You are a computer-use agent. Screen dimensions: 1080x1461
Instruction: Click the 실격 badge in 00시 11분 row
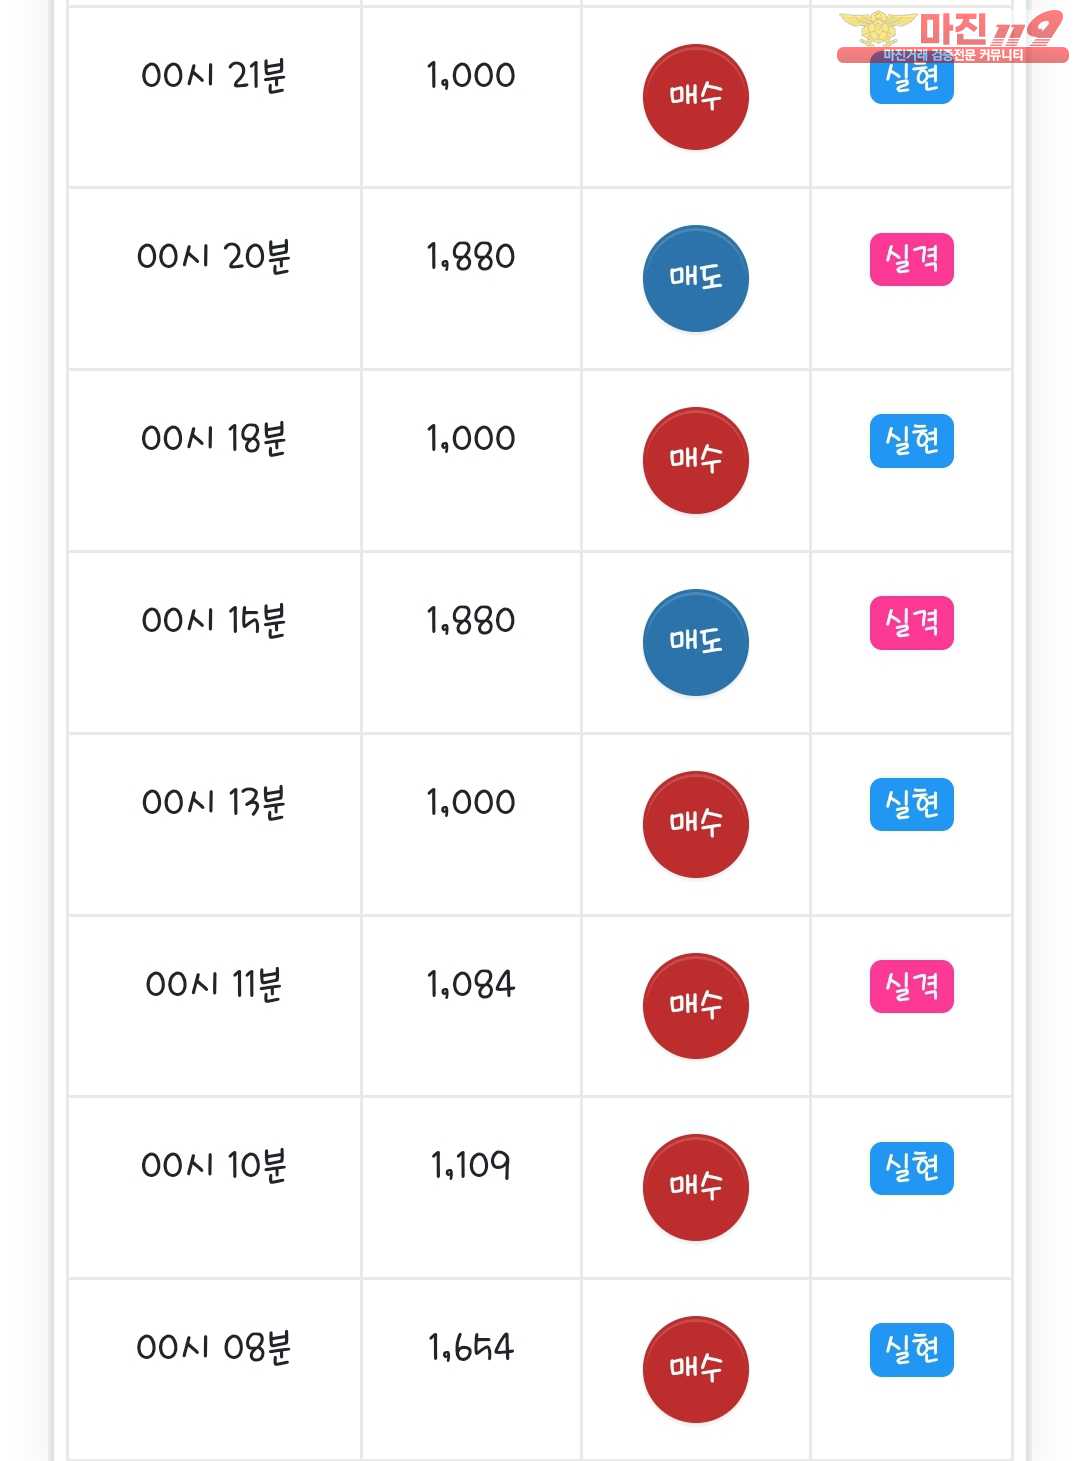[911, 987]
